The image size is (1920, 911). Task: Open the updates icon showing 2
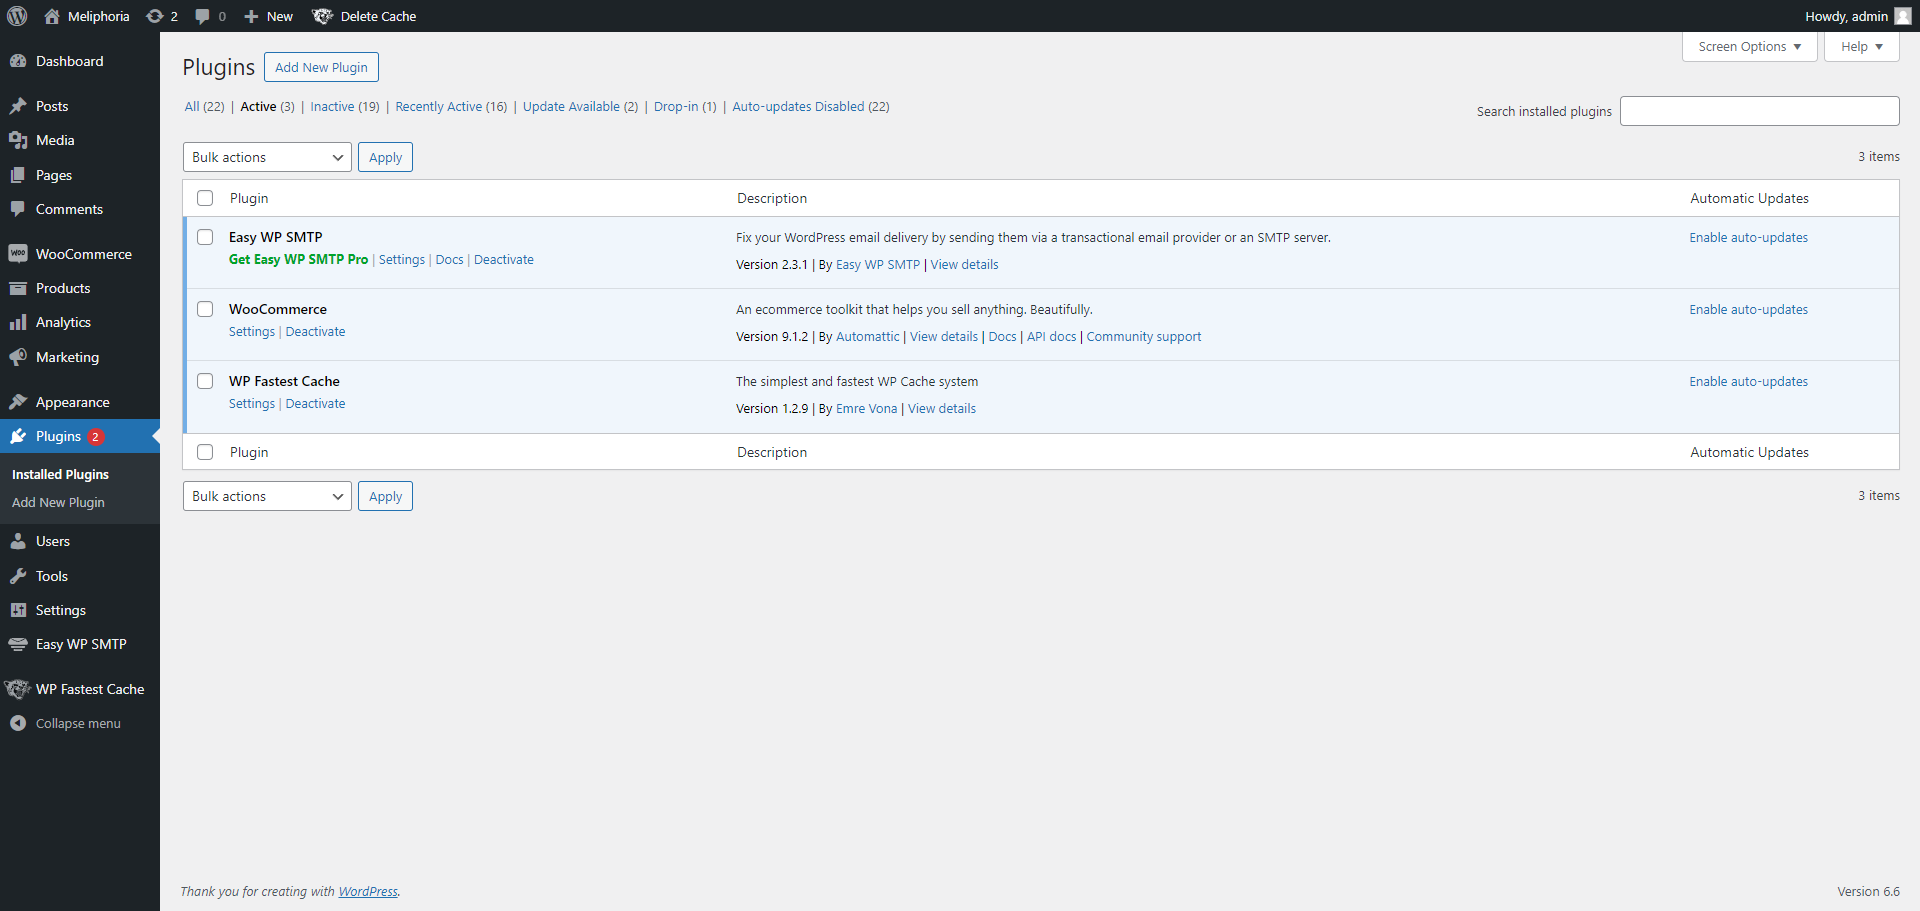coord(154,16)
